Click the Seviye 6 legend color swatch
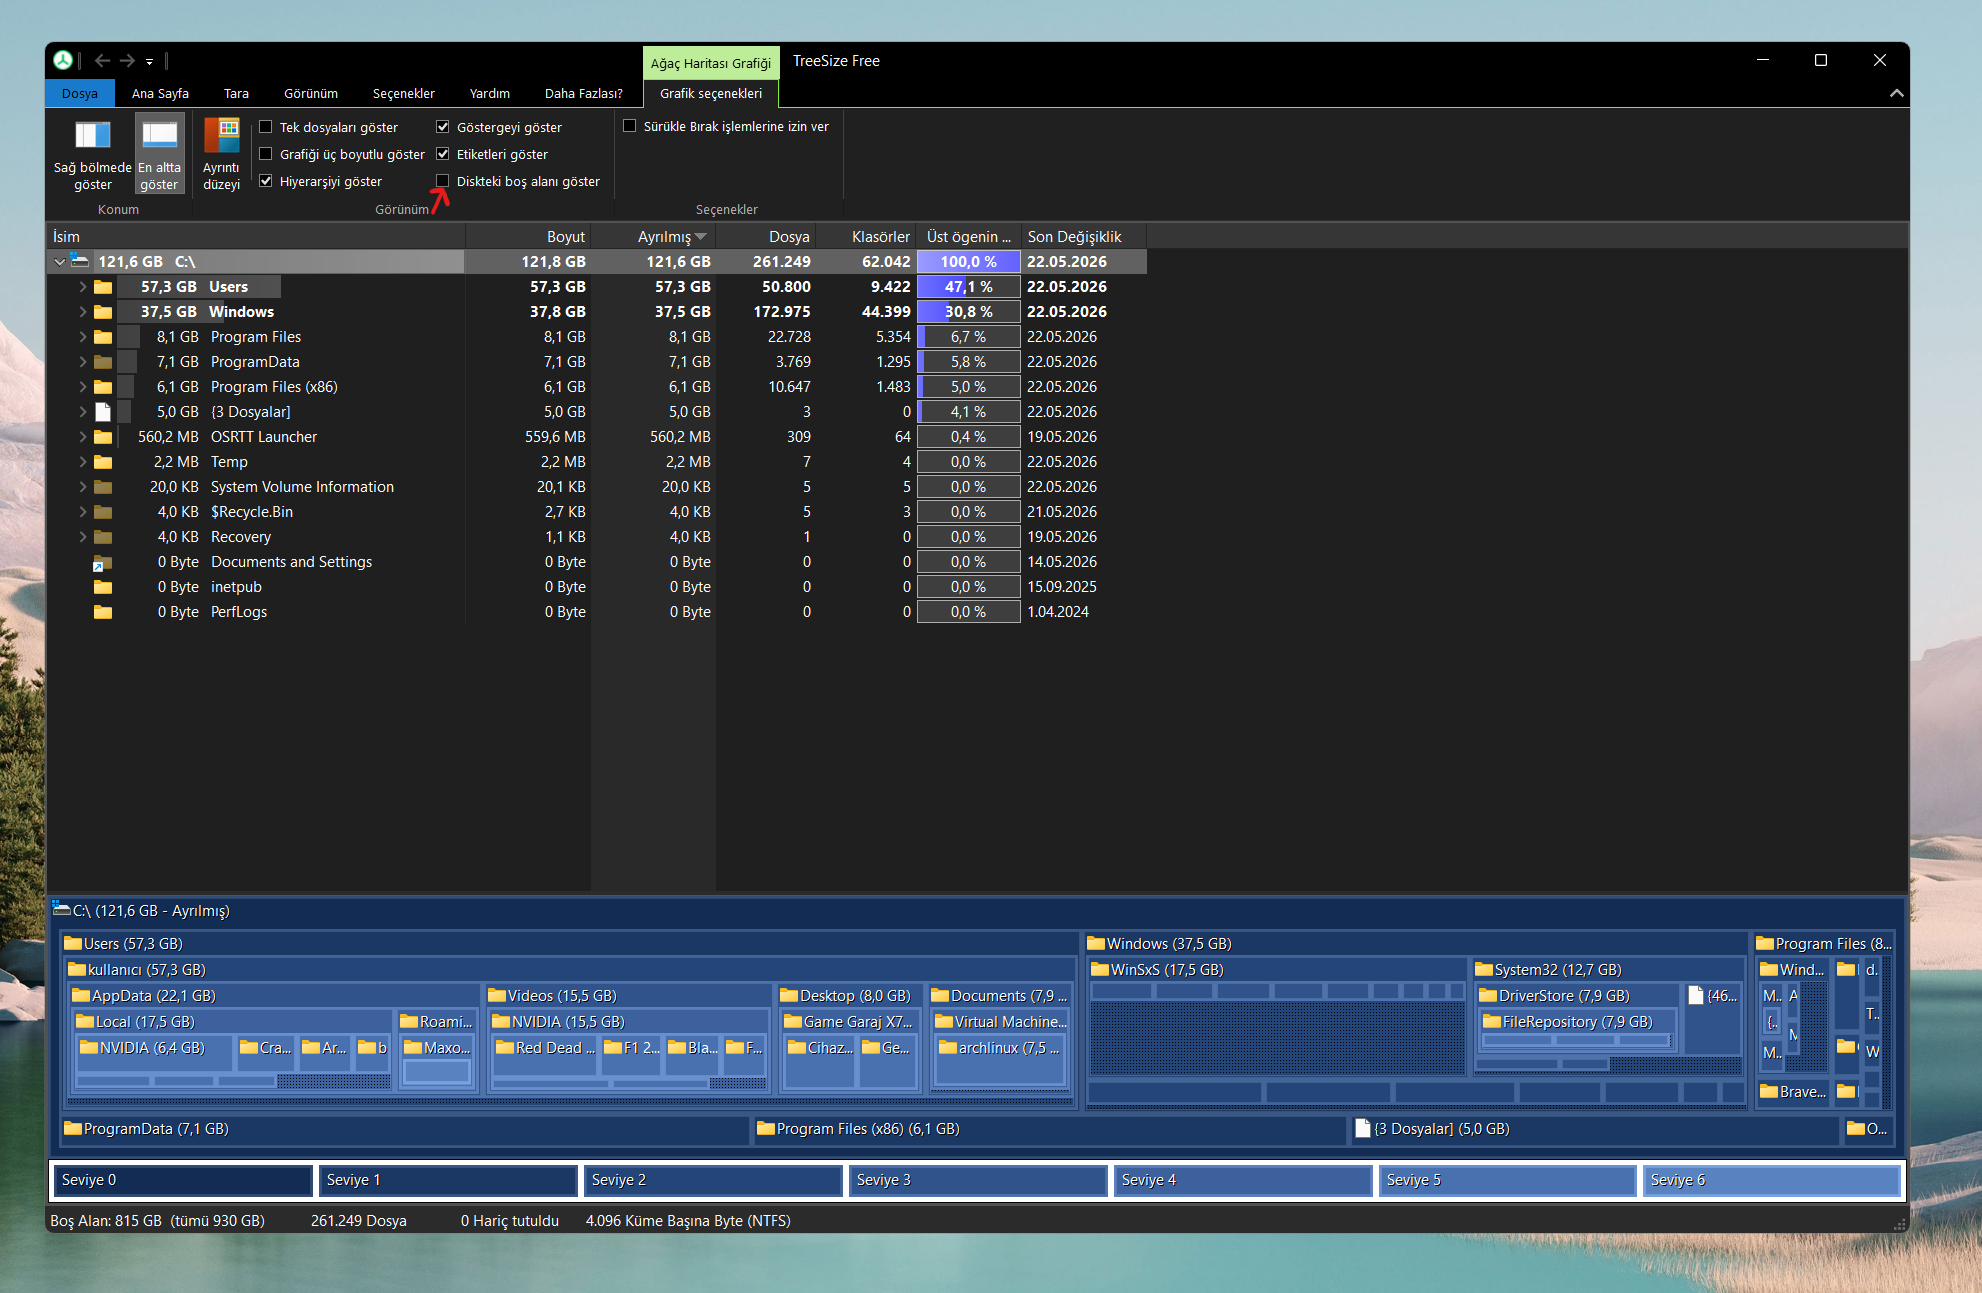The height and width of the screenshot is (1293, 1982). click(x=1772, y=1180)
